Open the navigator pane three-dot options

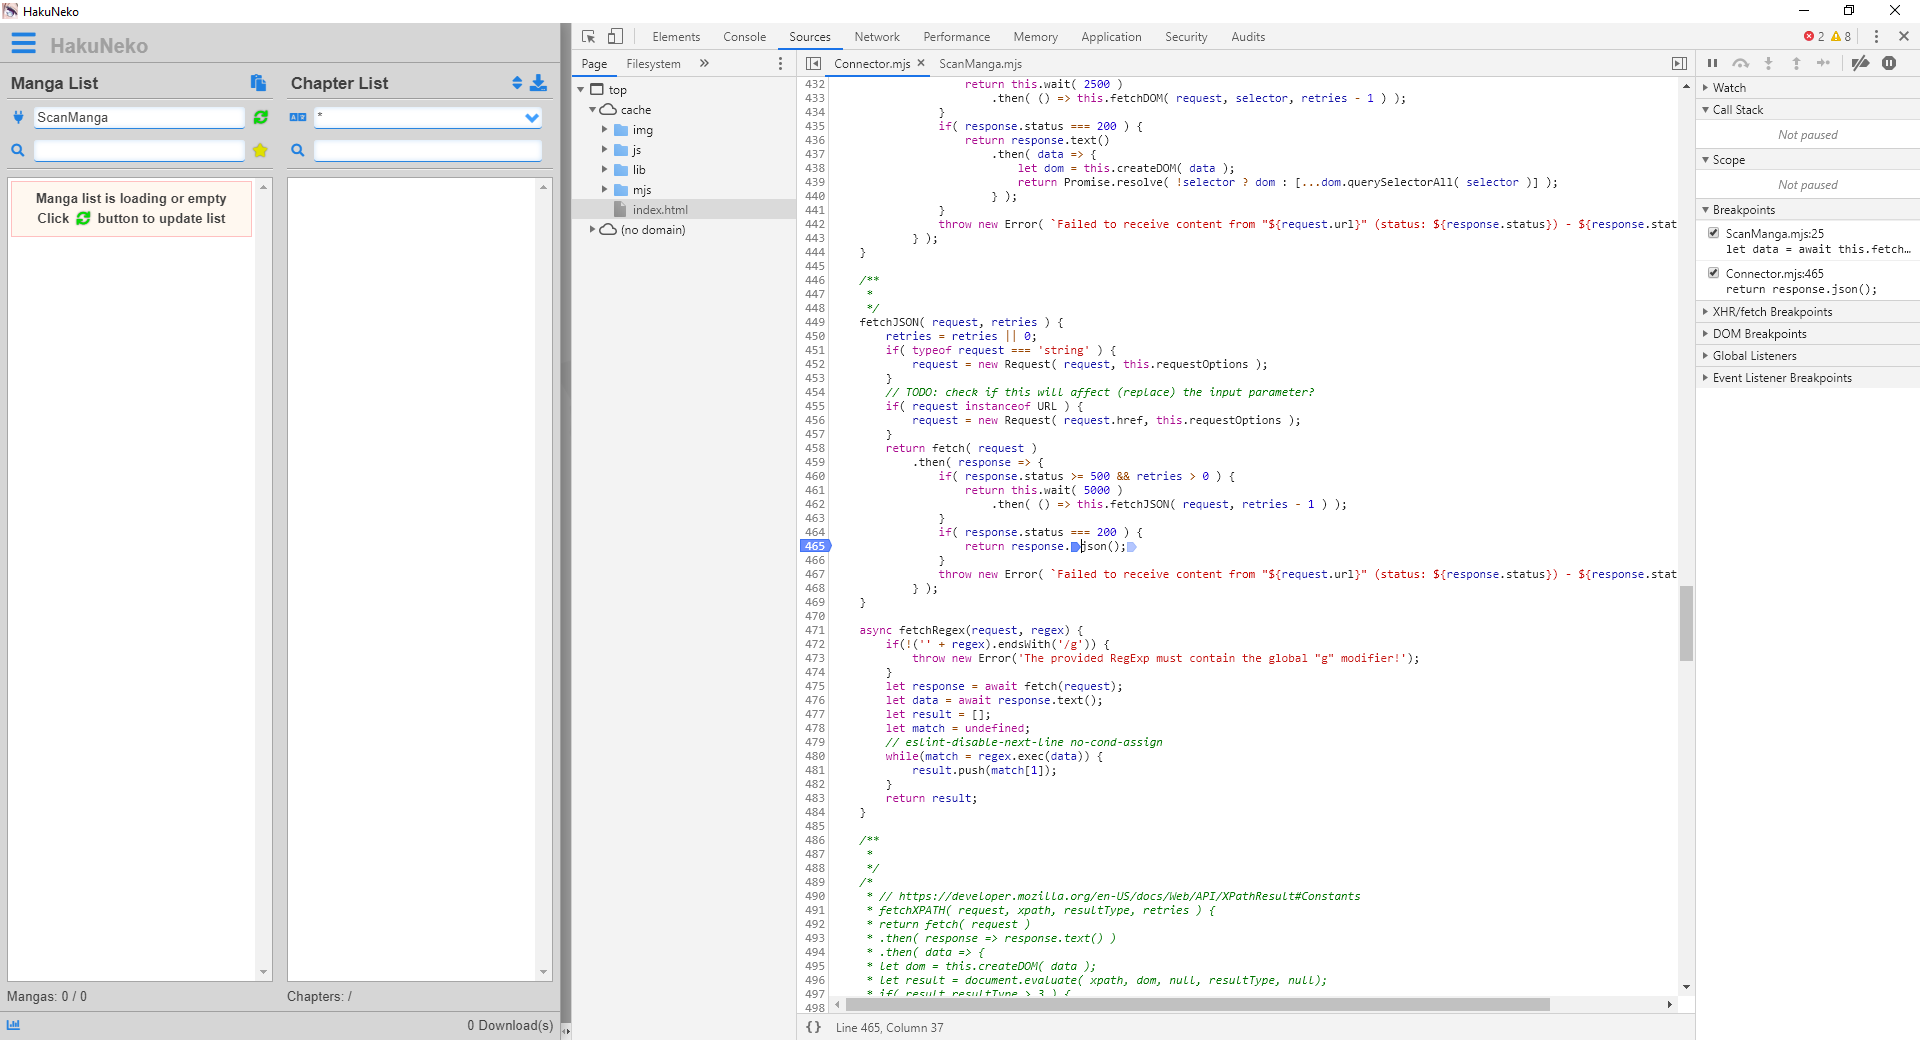click(x=781, y=63)
